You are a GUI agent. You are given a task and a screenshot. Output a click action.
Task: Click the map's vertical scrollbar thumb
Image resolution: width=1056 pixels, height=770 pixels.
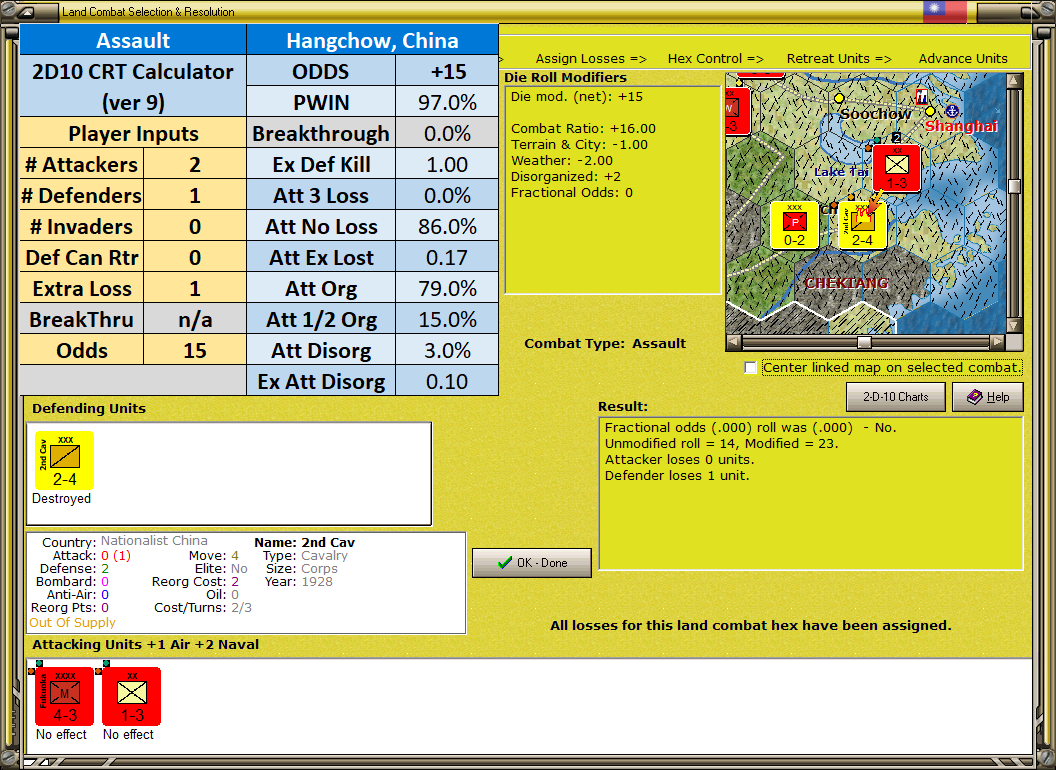pos(1014,186)
